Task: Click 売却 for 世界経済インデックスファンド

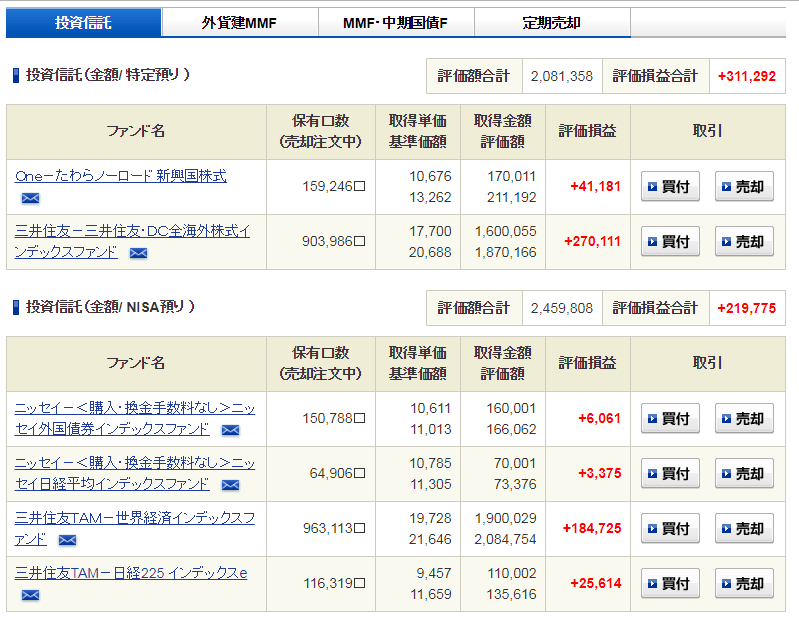Action: (x=744, y=529)
